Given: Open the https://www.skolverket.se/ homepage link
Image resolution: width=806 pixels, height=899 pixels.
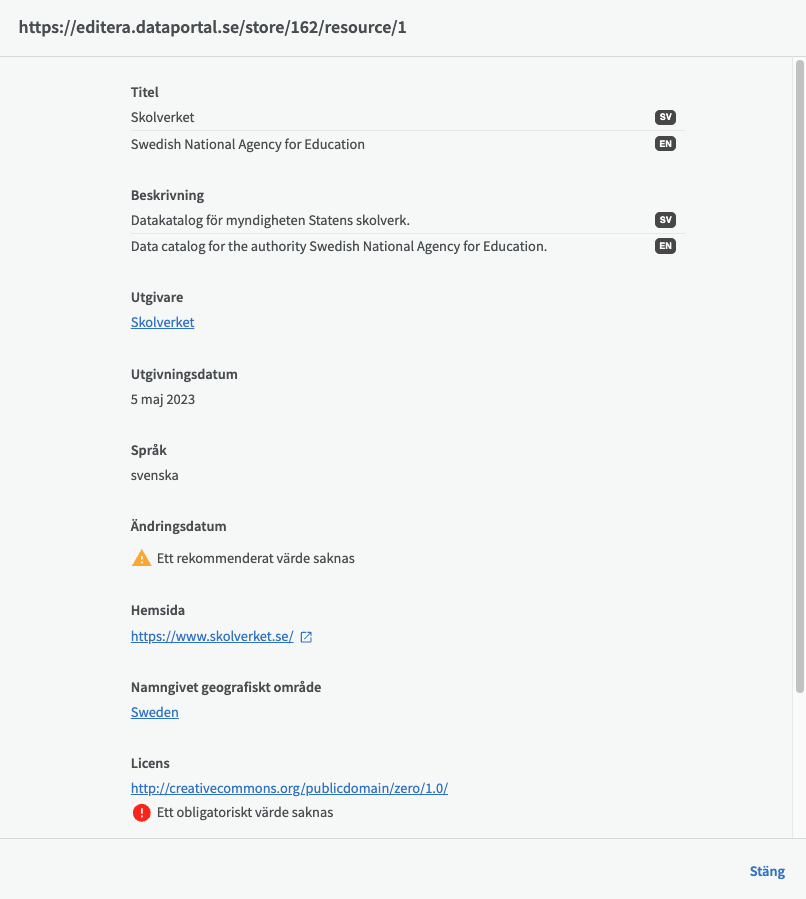Looking at the screenshot, I should pos(212,636).
